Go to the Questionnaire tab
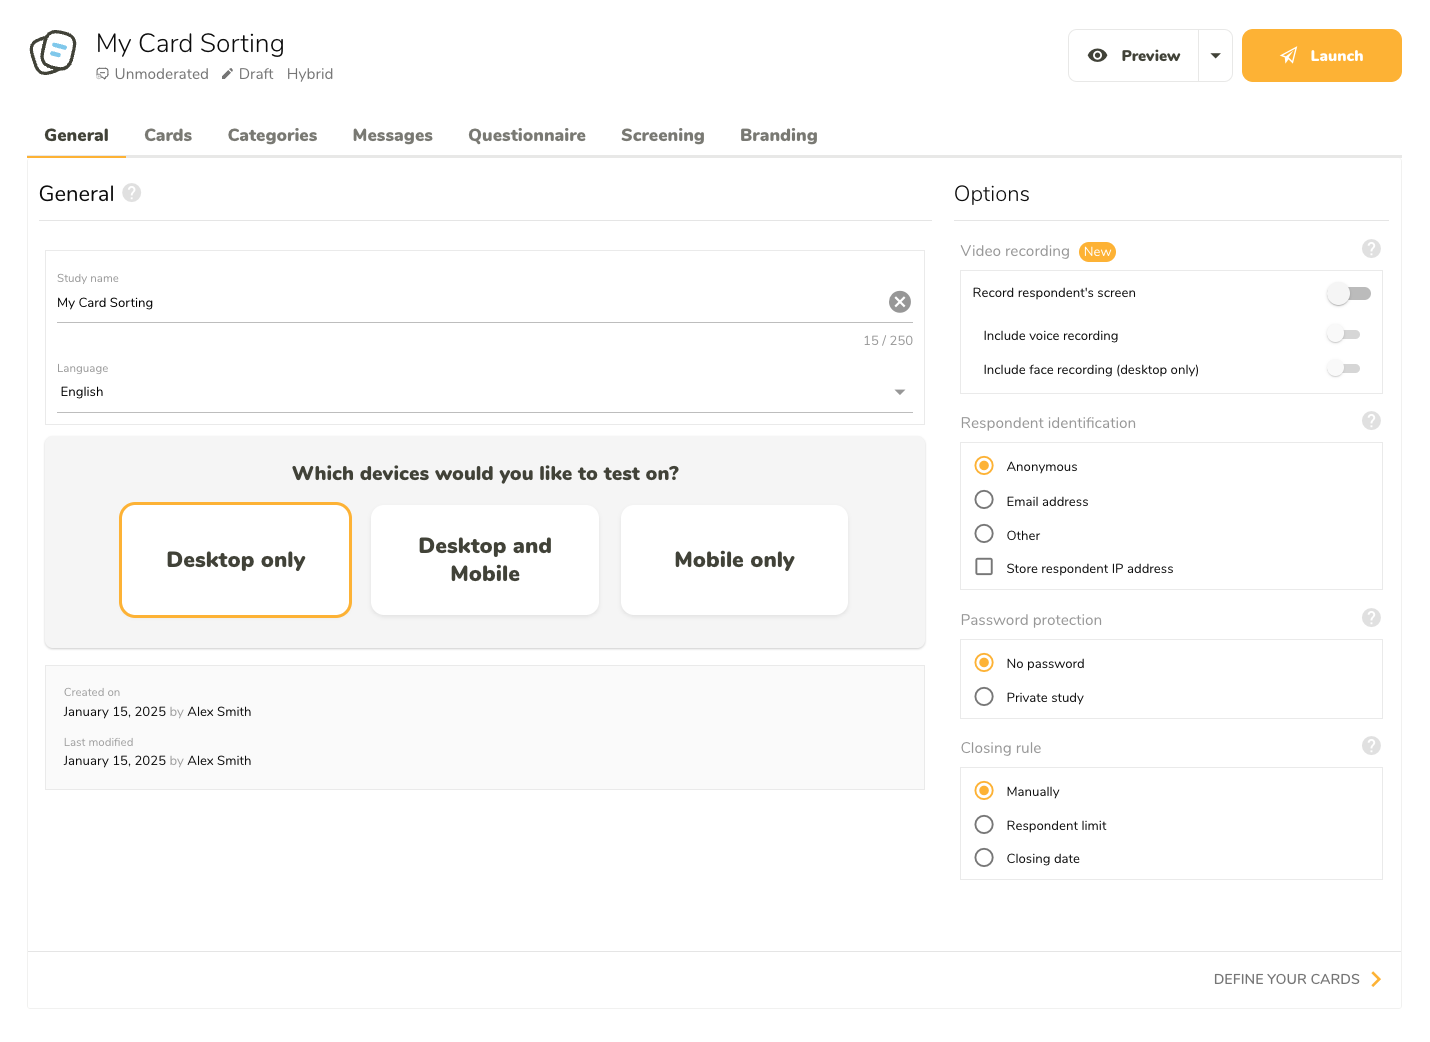 [x=527, y=135]
